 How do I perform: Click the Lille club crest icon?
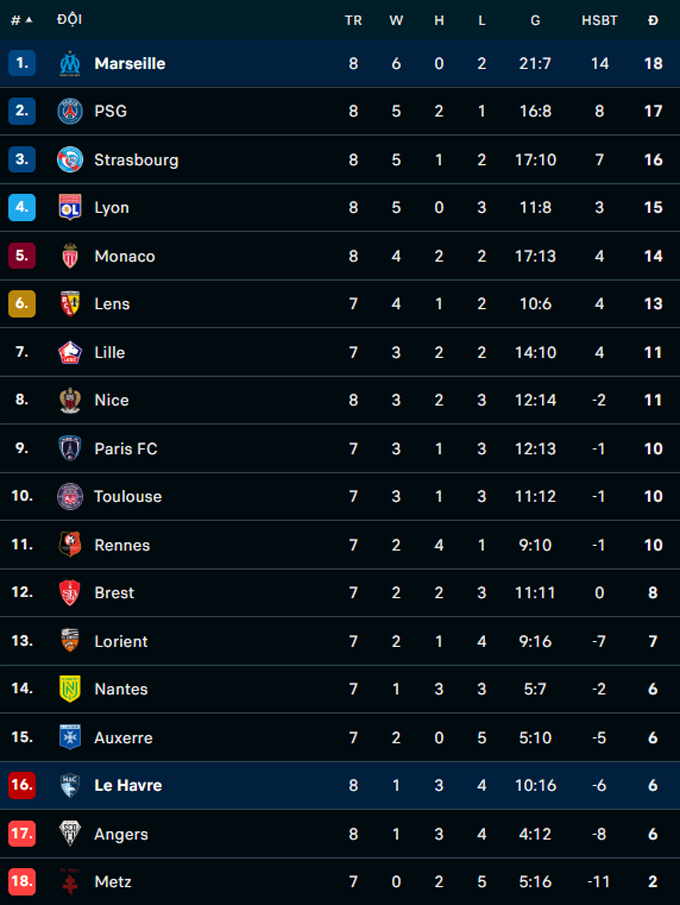coord(70,352)
